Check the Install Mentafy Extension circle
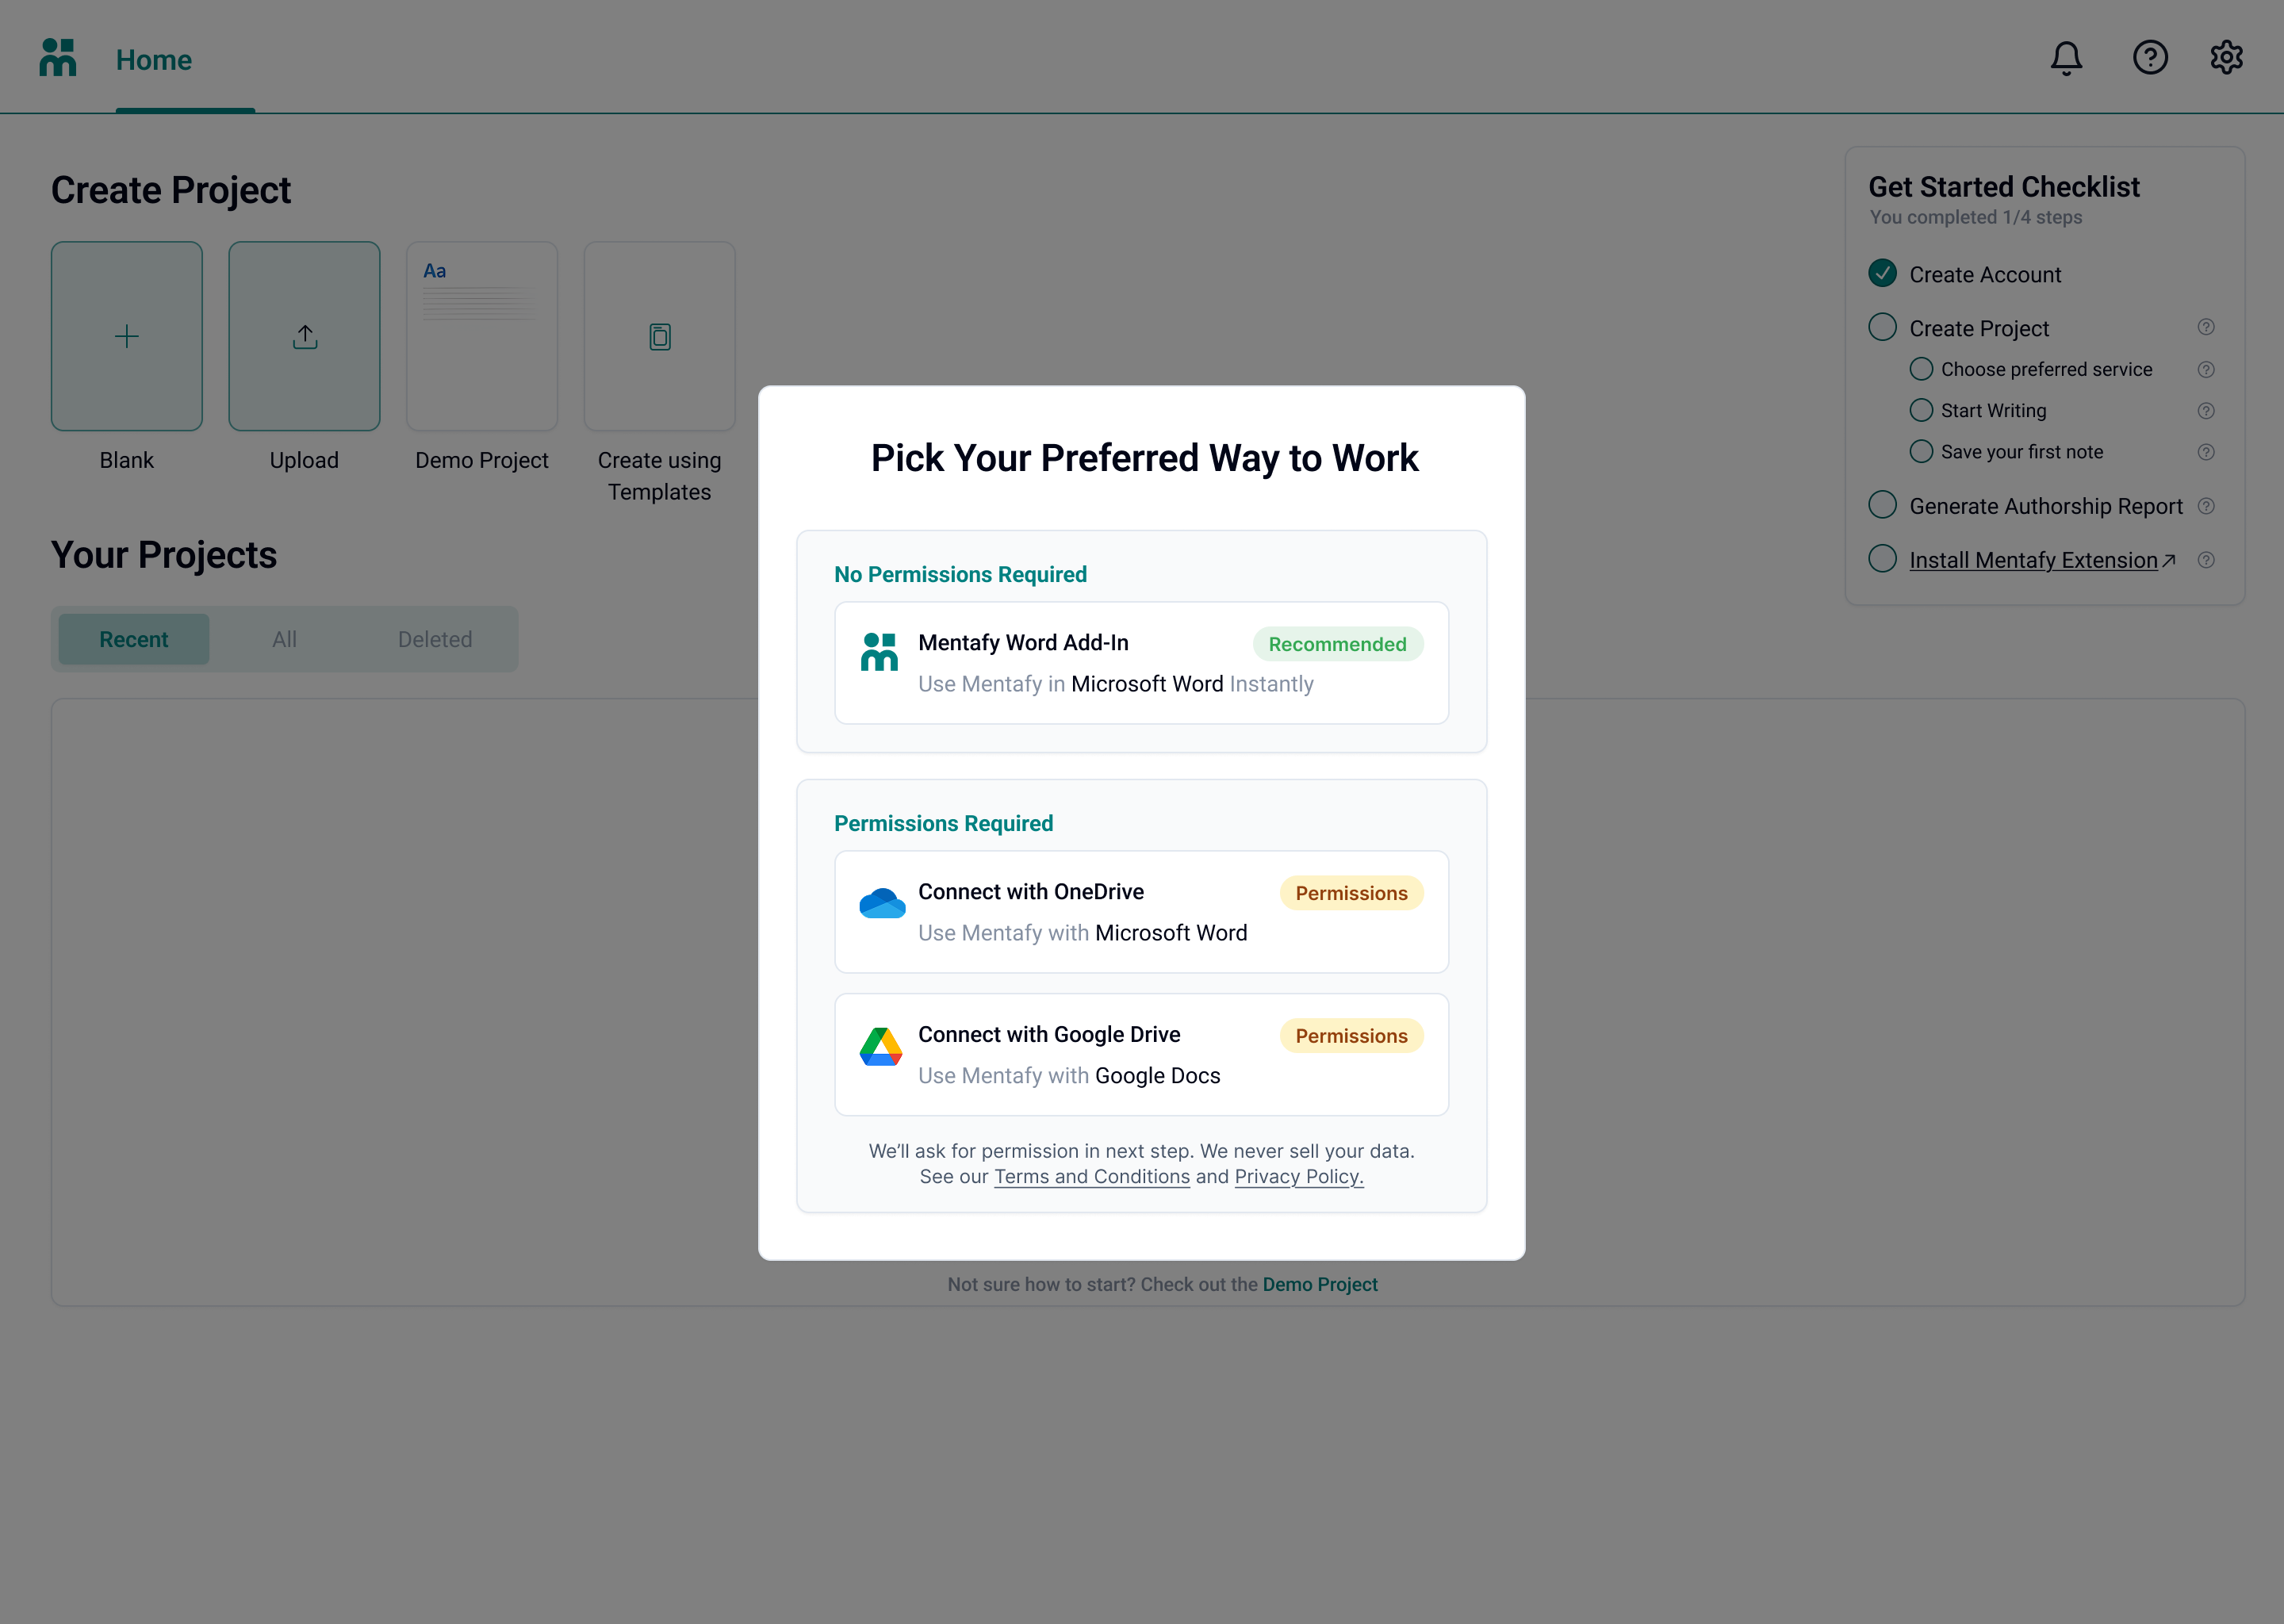This screenshot has height=1624, width=2284. coord(1882,559)
